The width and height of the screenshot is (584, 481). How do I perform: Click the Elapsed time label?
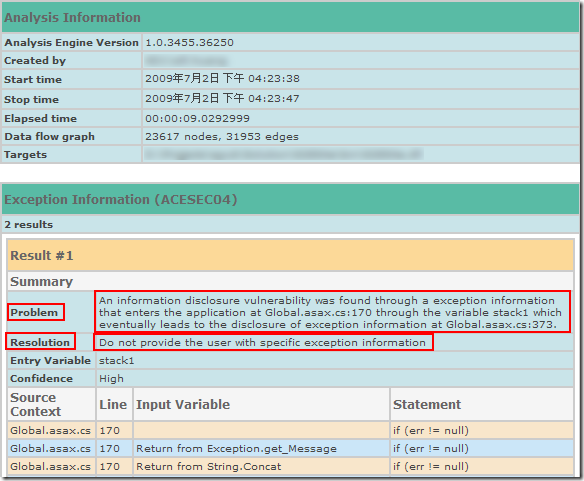(40, 118)
